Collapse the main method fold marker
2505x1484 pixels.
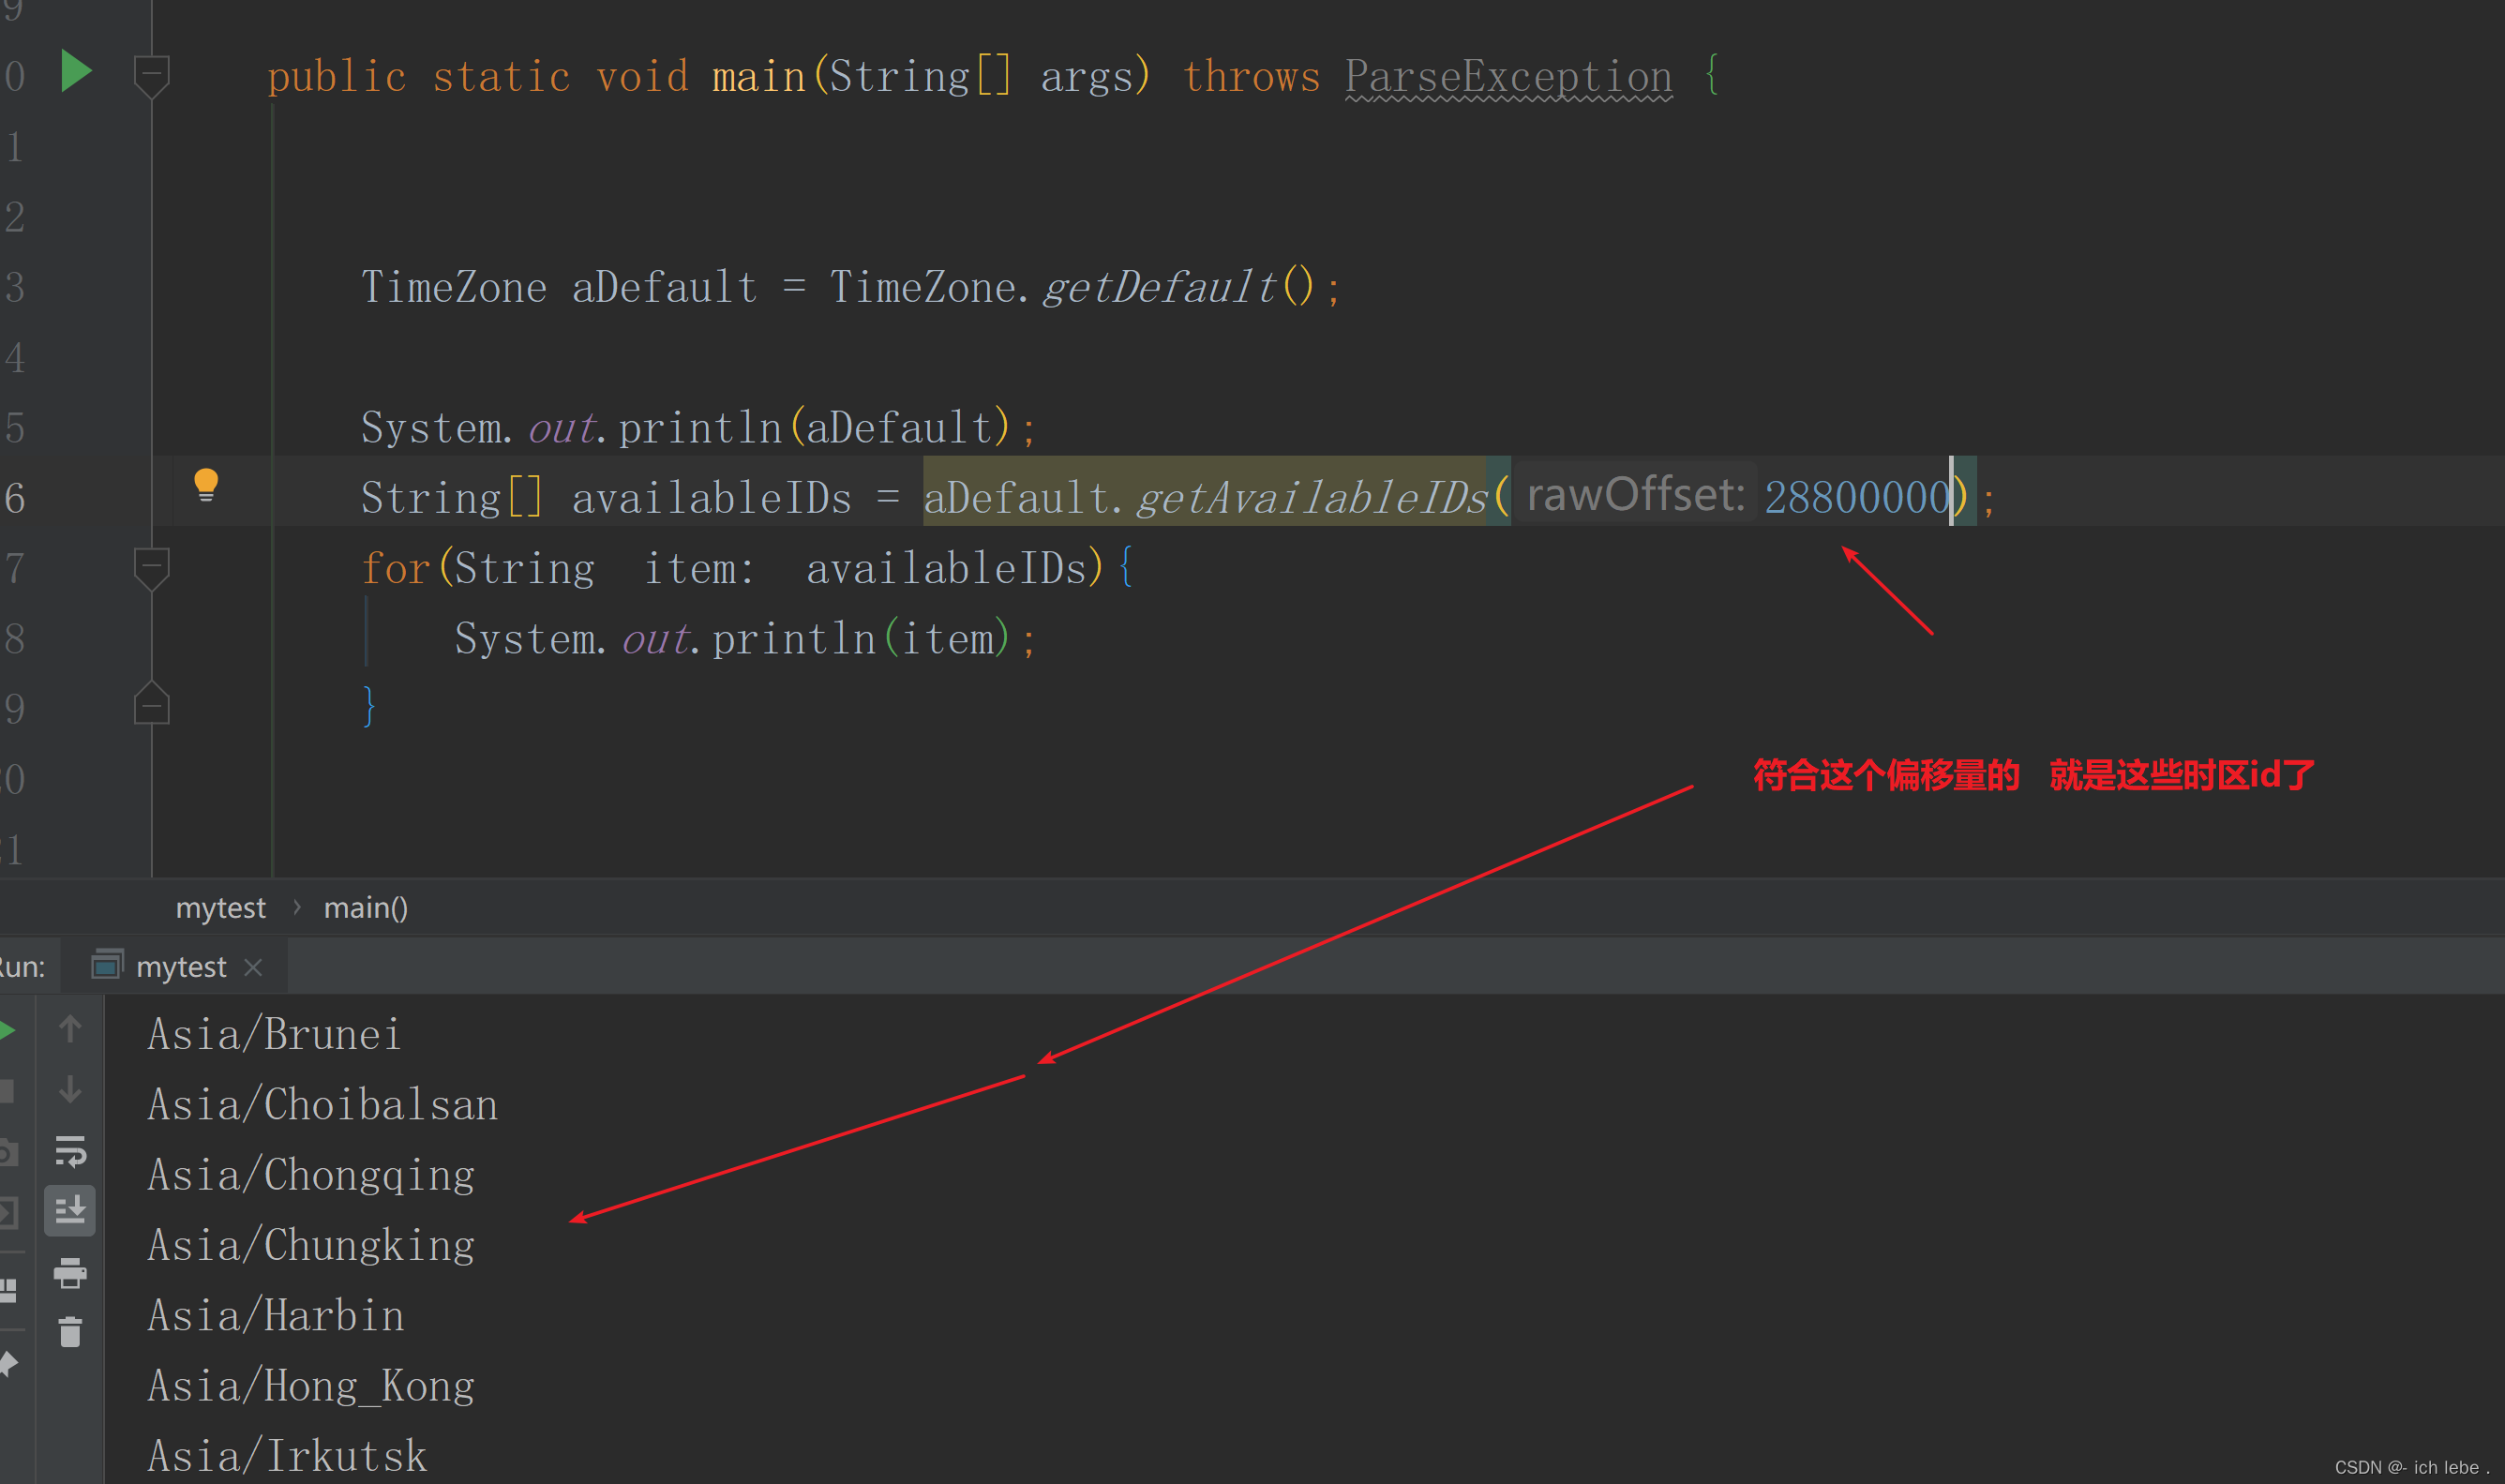[x=151, y=75]
